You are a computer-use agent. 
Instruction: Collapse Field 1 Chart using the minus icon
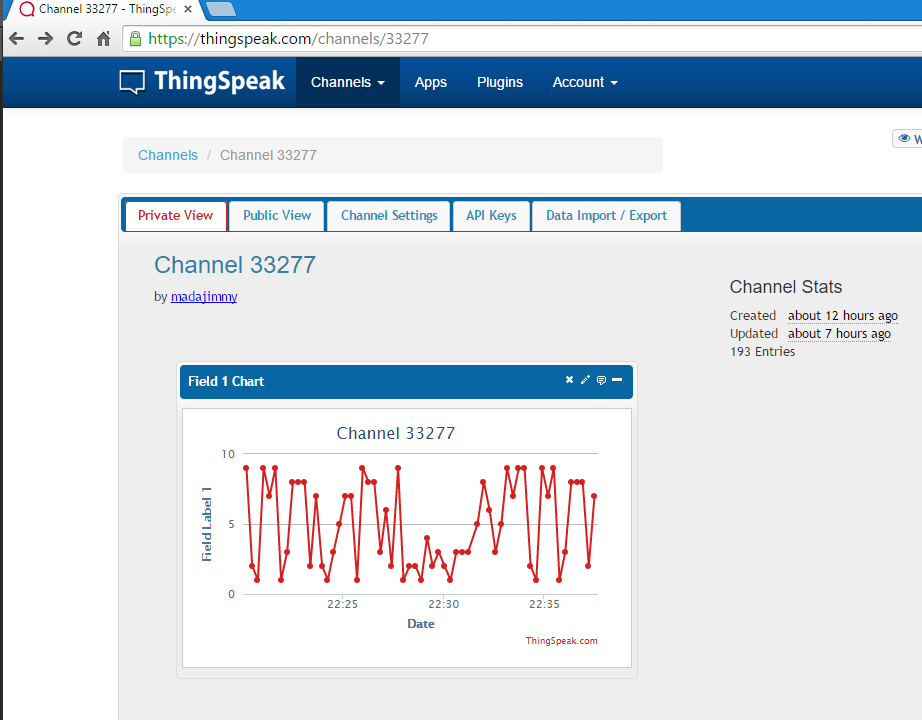pos(617,380)
